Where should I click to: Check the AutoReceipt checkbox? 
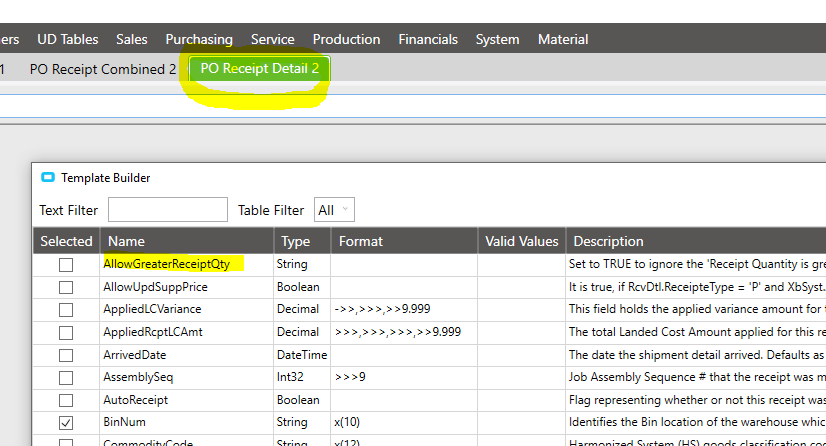coord(66,401)
